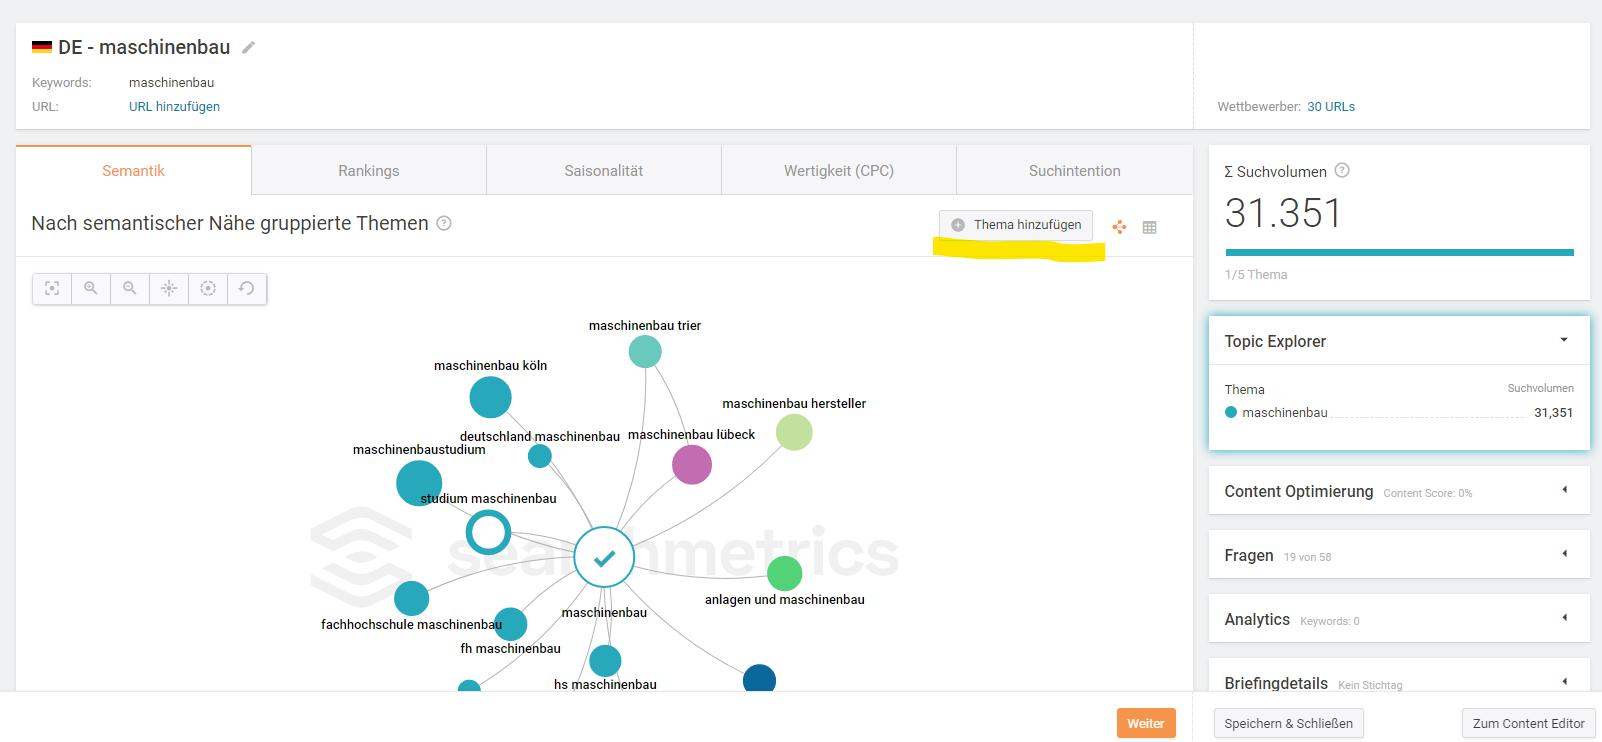This screenshot has width=1602, height=742.
Task: Click the 1/5 Thema label
Action: 1256,275
